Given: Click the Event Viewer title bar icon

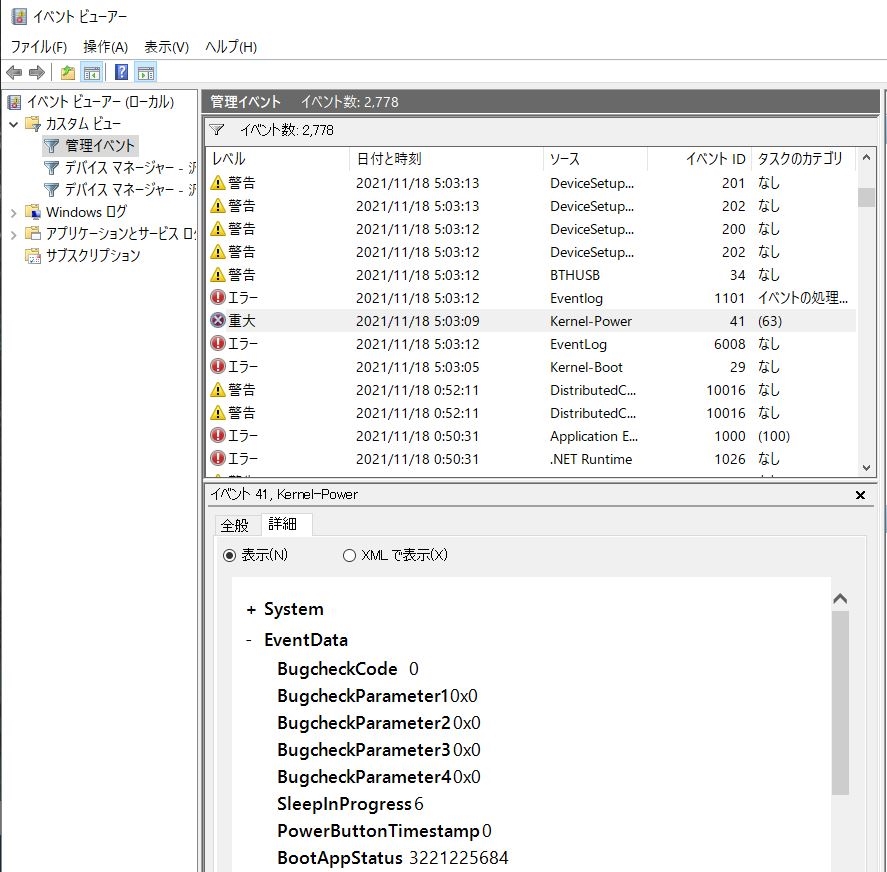Looking at the screenshot, I should click(19, 16).
